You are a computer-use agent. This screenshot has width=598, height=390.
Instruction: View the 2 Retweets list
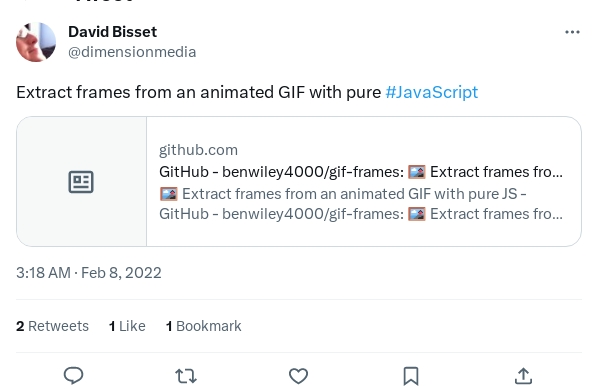pyautogui.click(x=52, y=326)
